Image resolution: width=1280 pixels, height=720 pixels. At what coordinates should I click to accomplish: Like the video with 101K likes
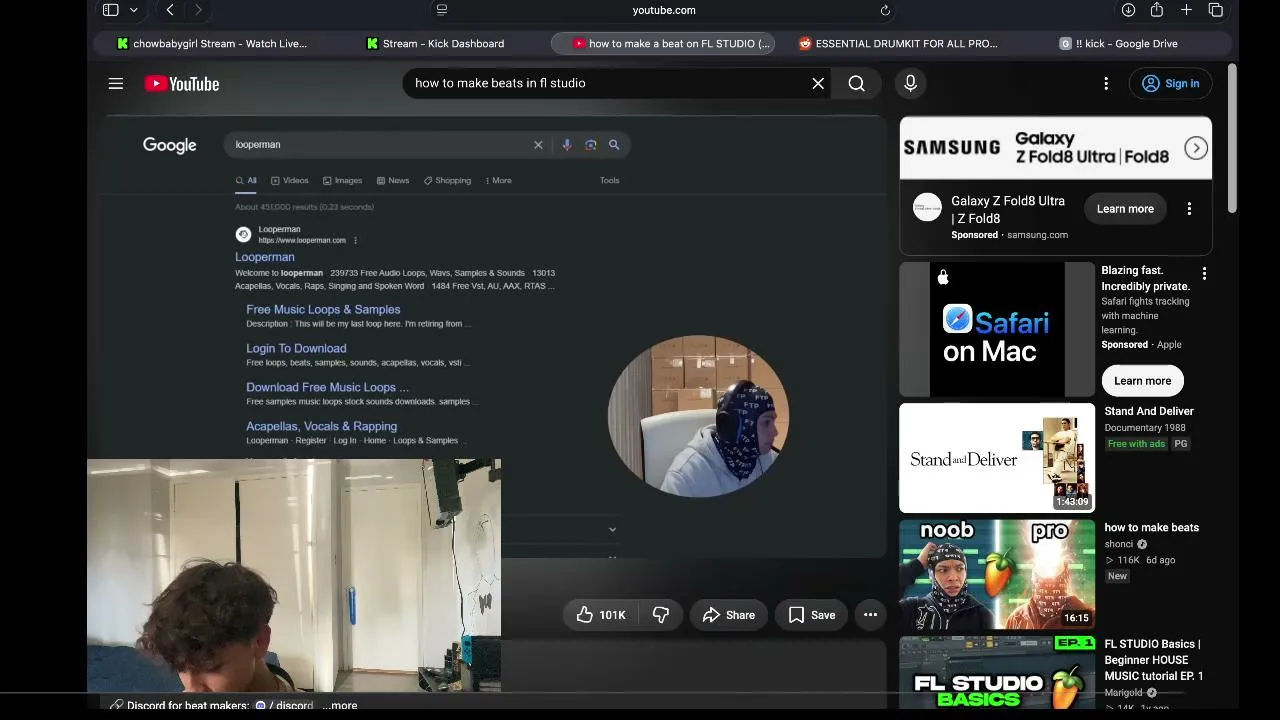tap(601, 615)
